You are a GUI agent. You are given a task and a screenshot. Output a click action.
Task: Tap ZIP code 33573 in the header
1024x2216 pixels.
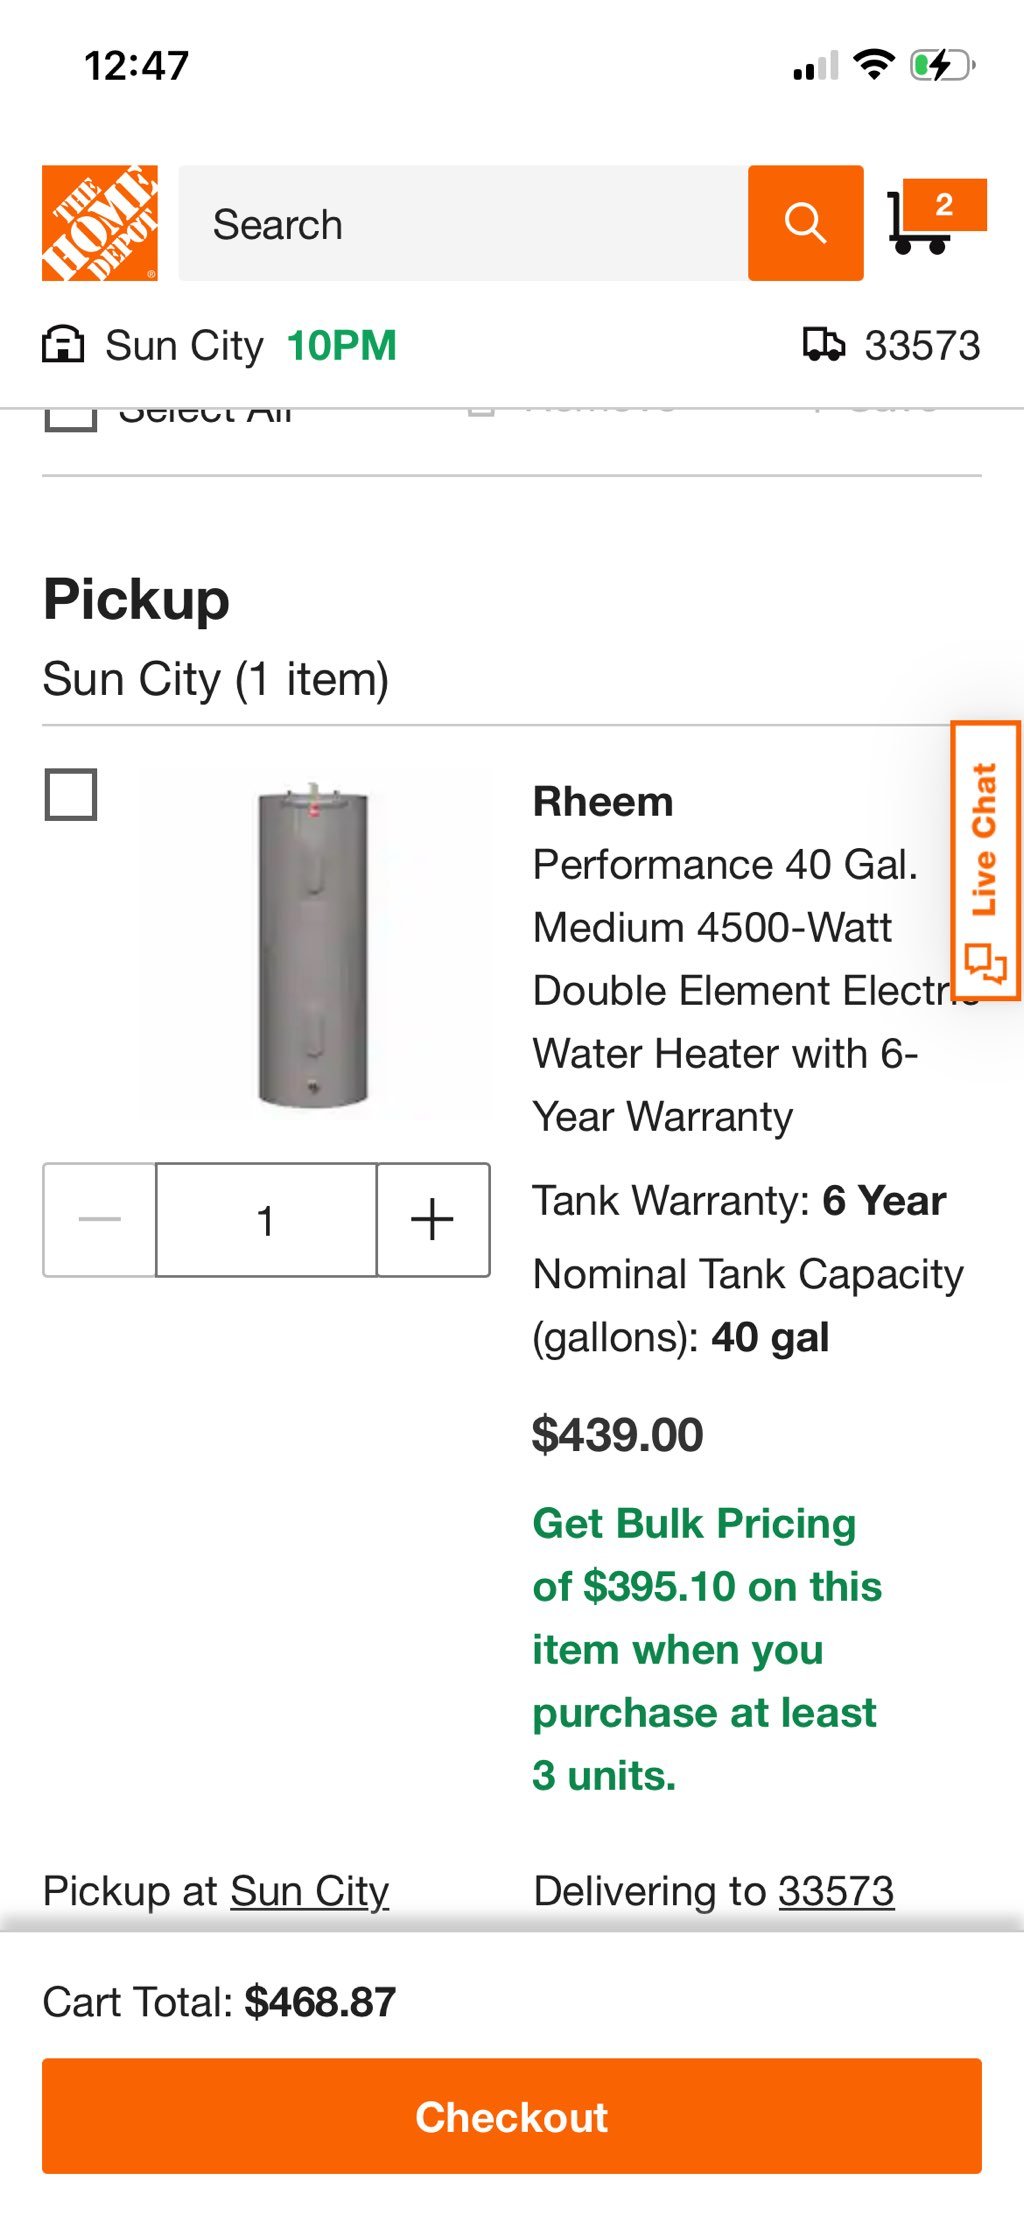coord(922,346)
